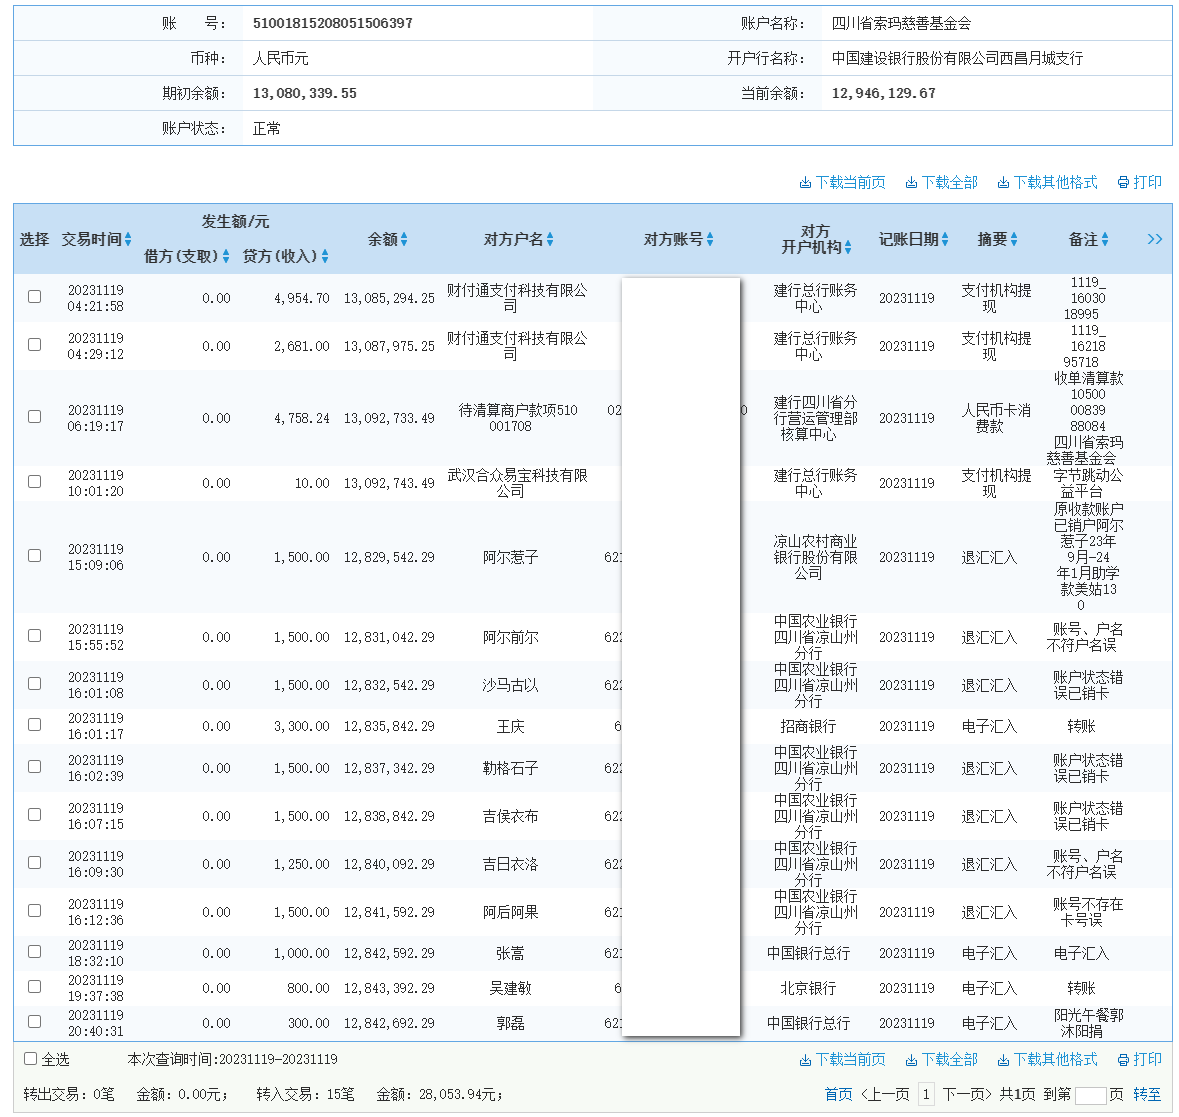This screenshot has height=1117, width=1179.
Task: Sort by 摘要 column arrows
Action: pos(1014,239)
